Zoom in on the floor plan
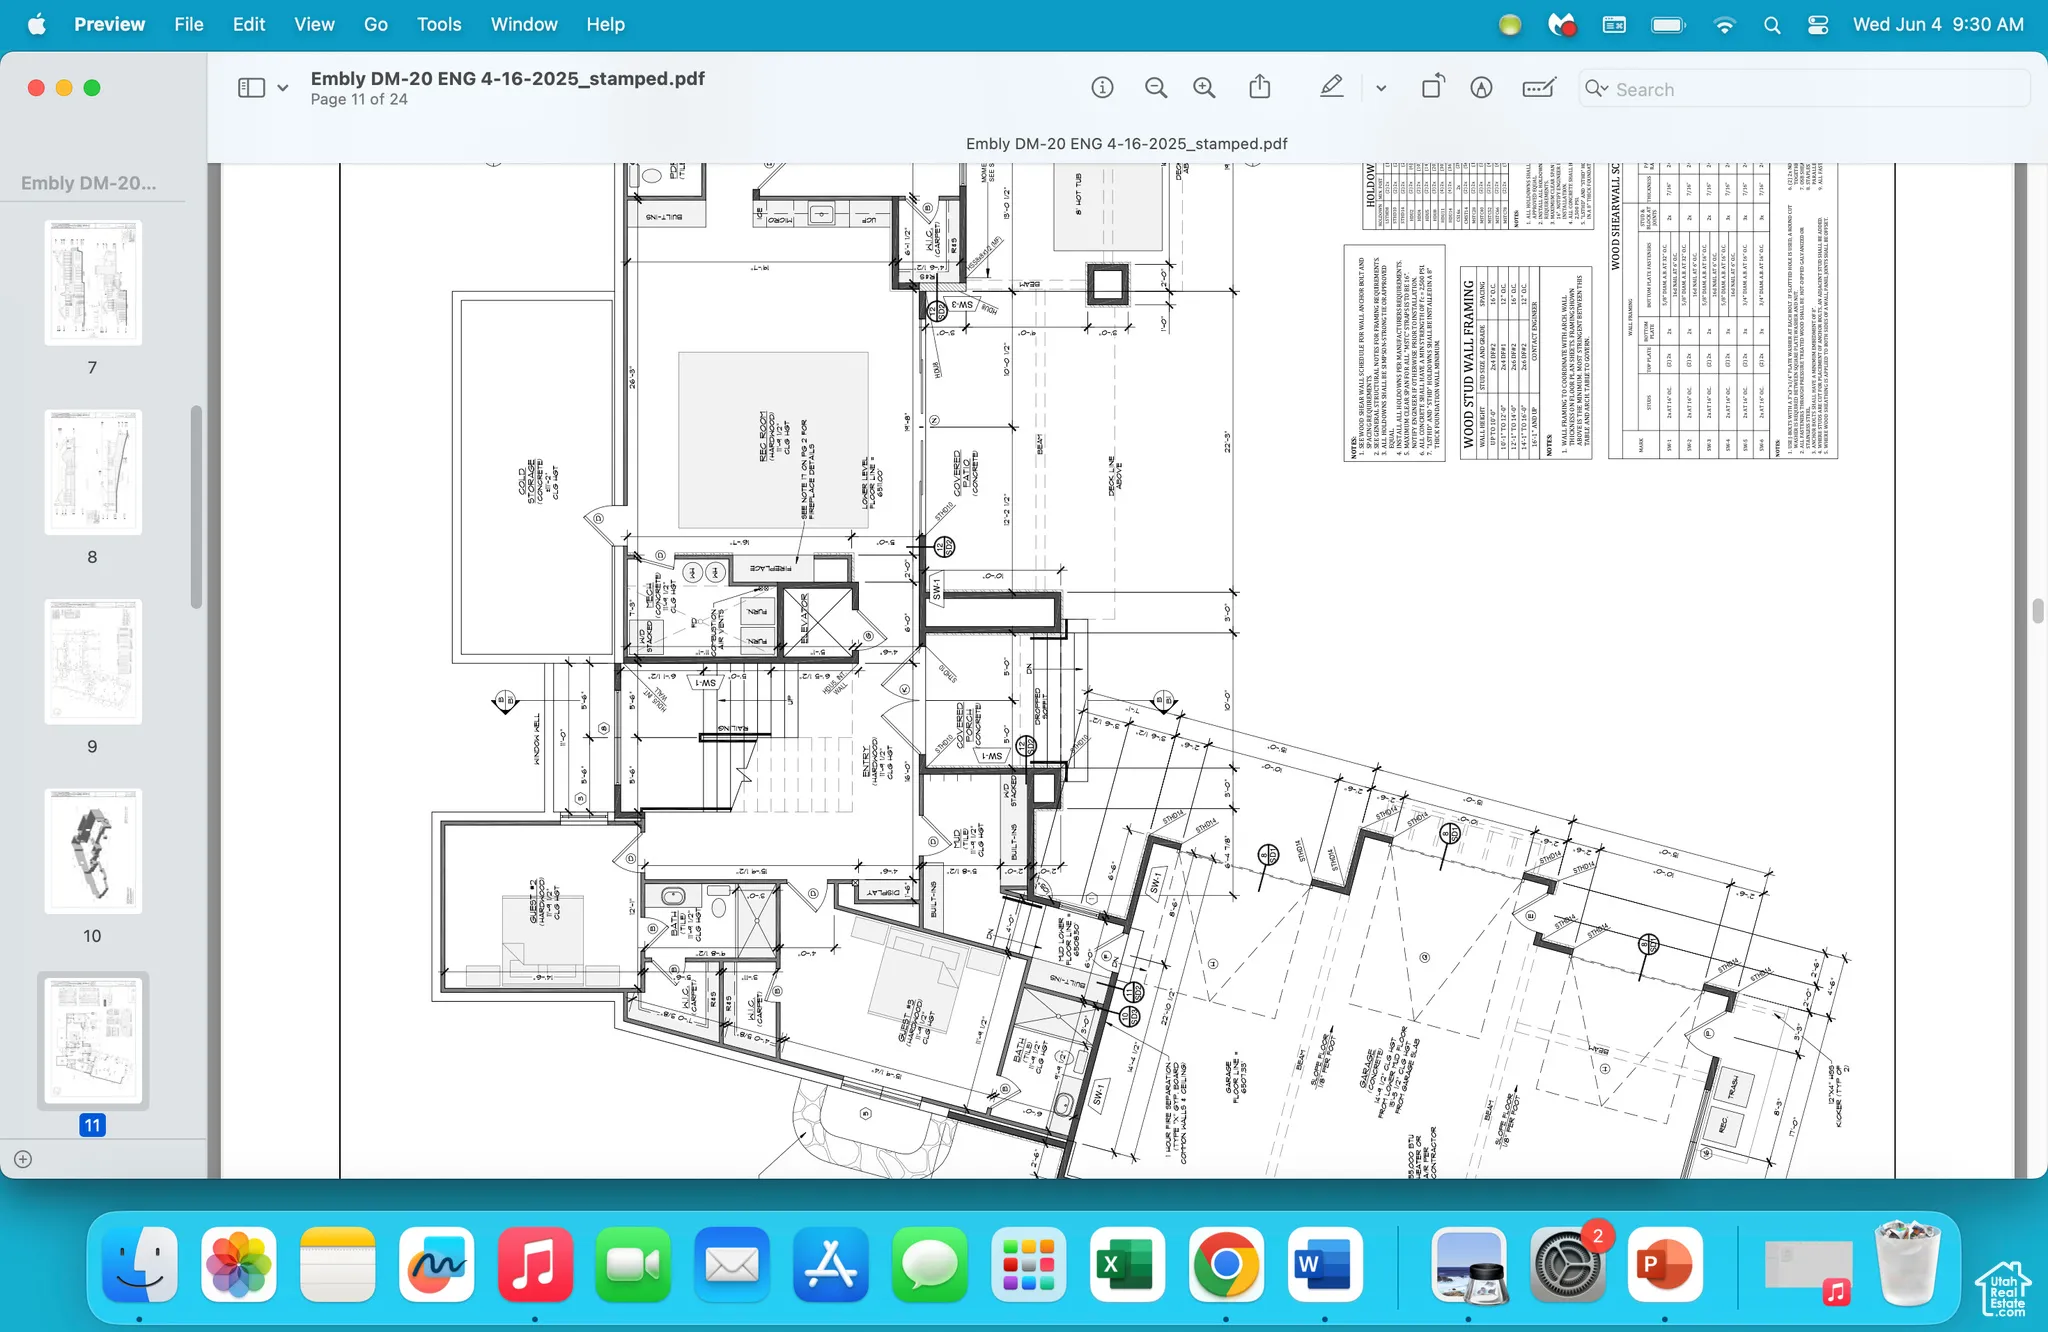Image resolution: width=2048 pixels, height=1332 pixels. 1203,88
